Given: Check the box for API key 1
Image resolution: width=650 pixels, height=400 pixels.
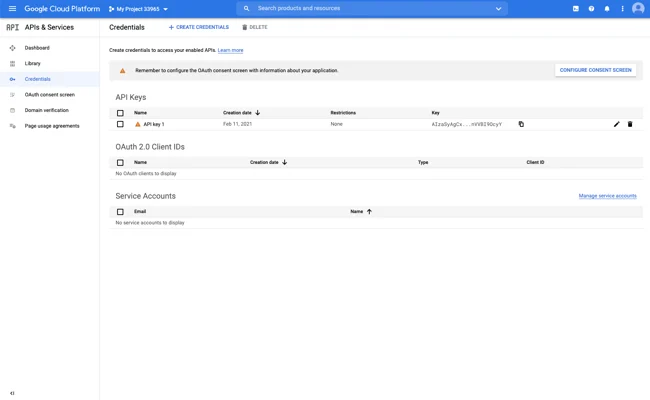Looking at the screenshot, I should (120, 125).
